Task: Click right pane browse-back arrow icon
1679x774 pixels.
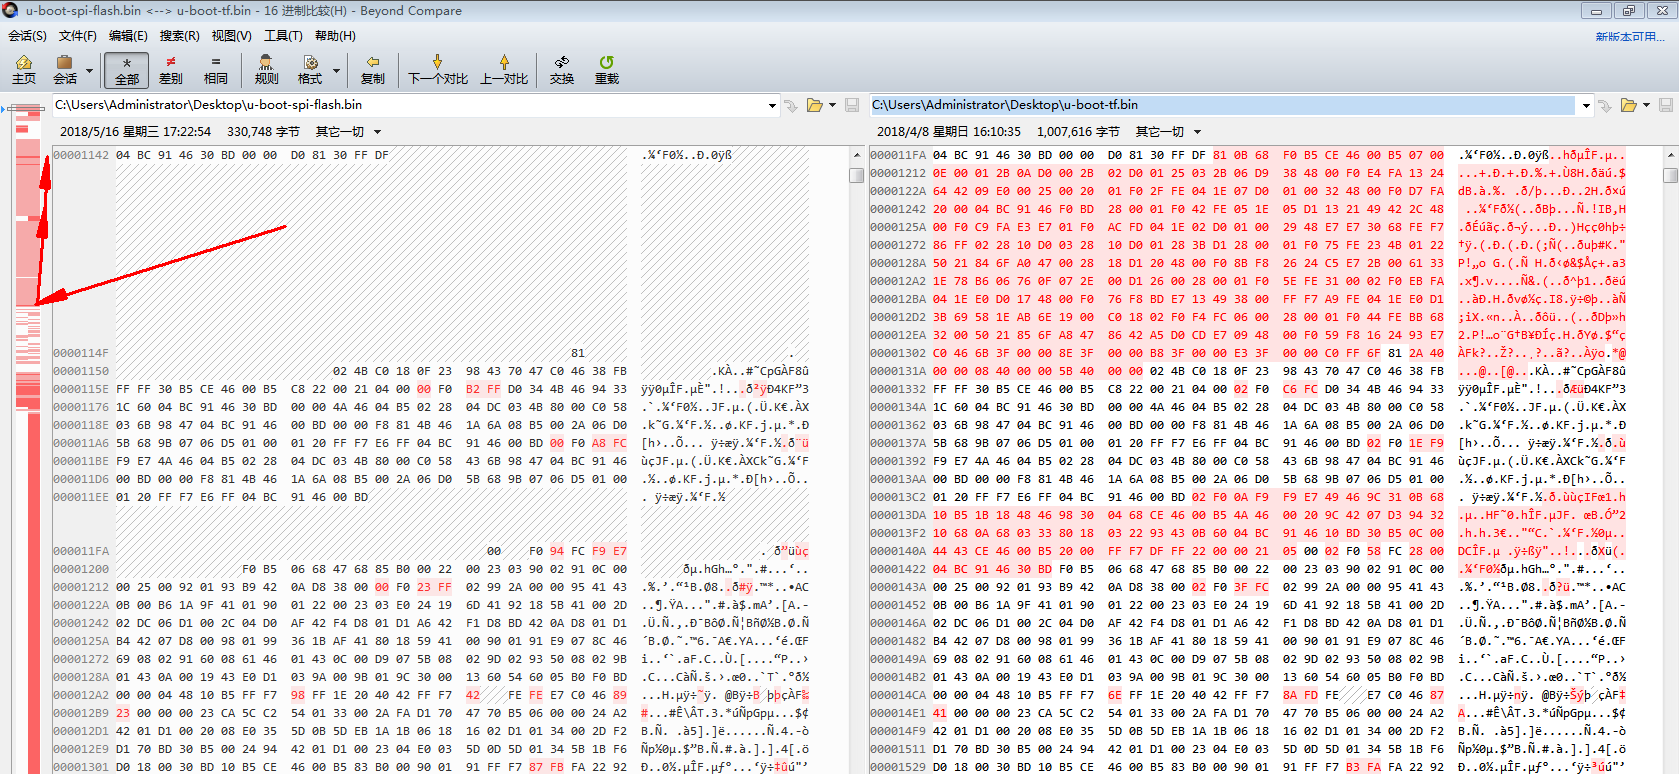Action: click(1605, 105)
